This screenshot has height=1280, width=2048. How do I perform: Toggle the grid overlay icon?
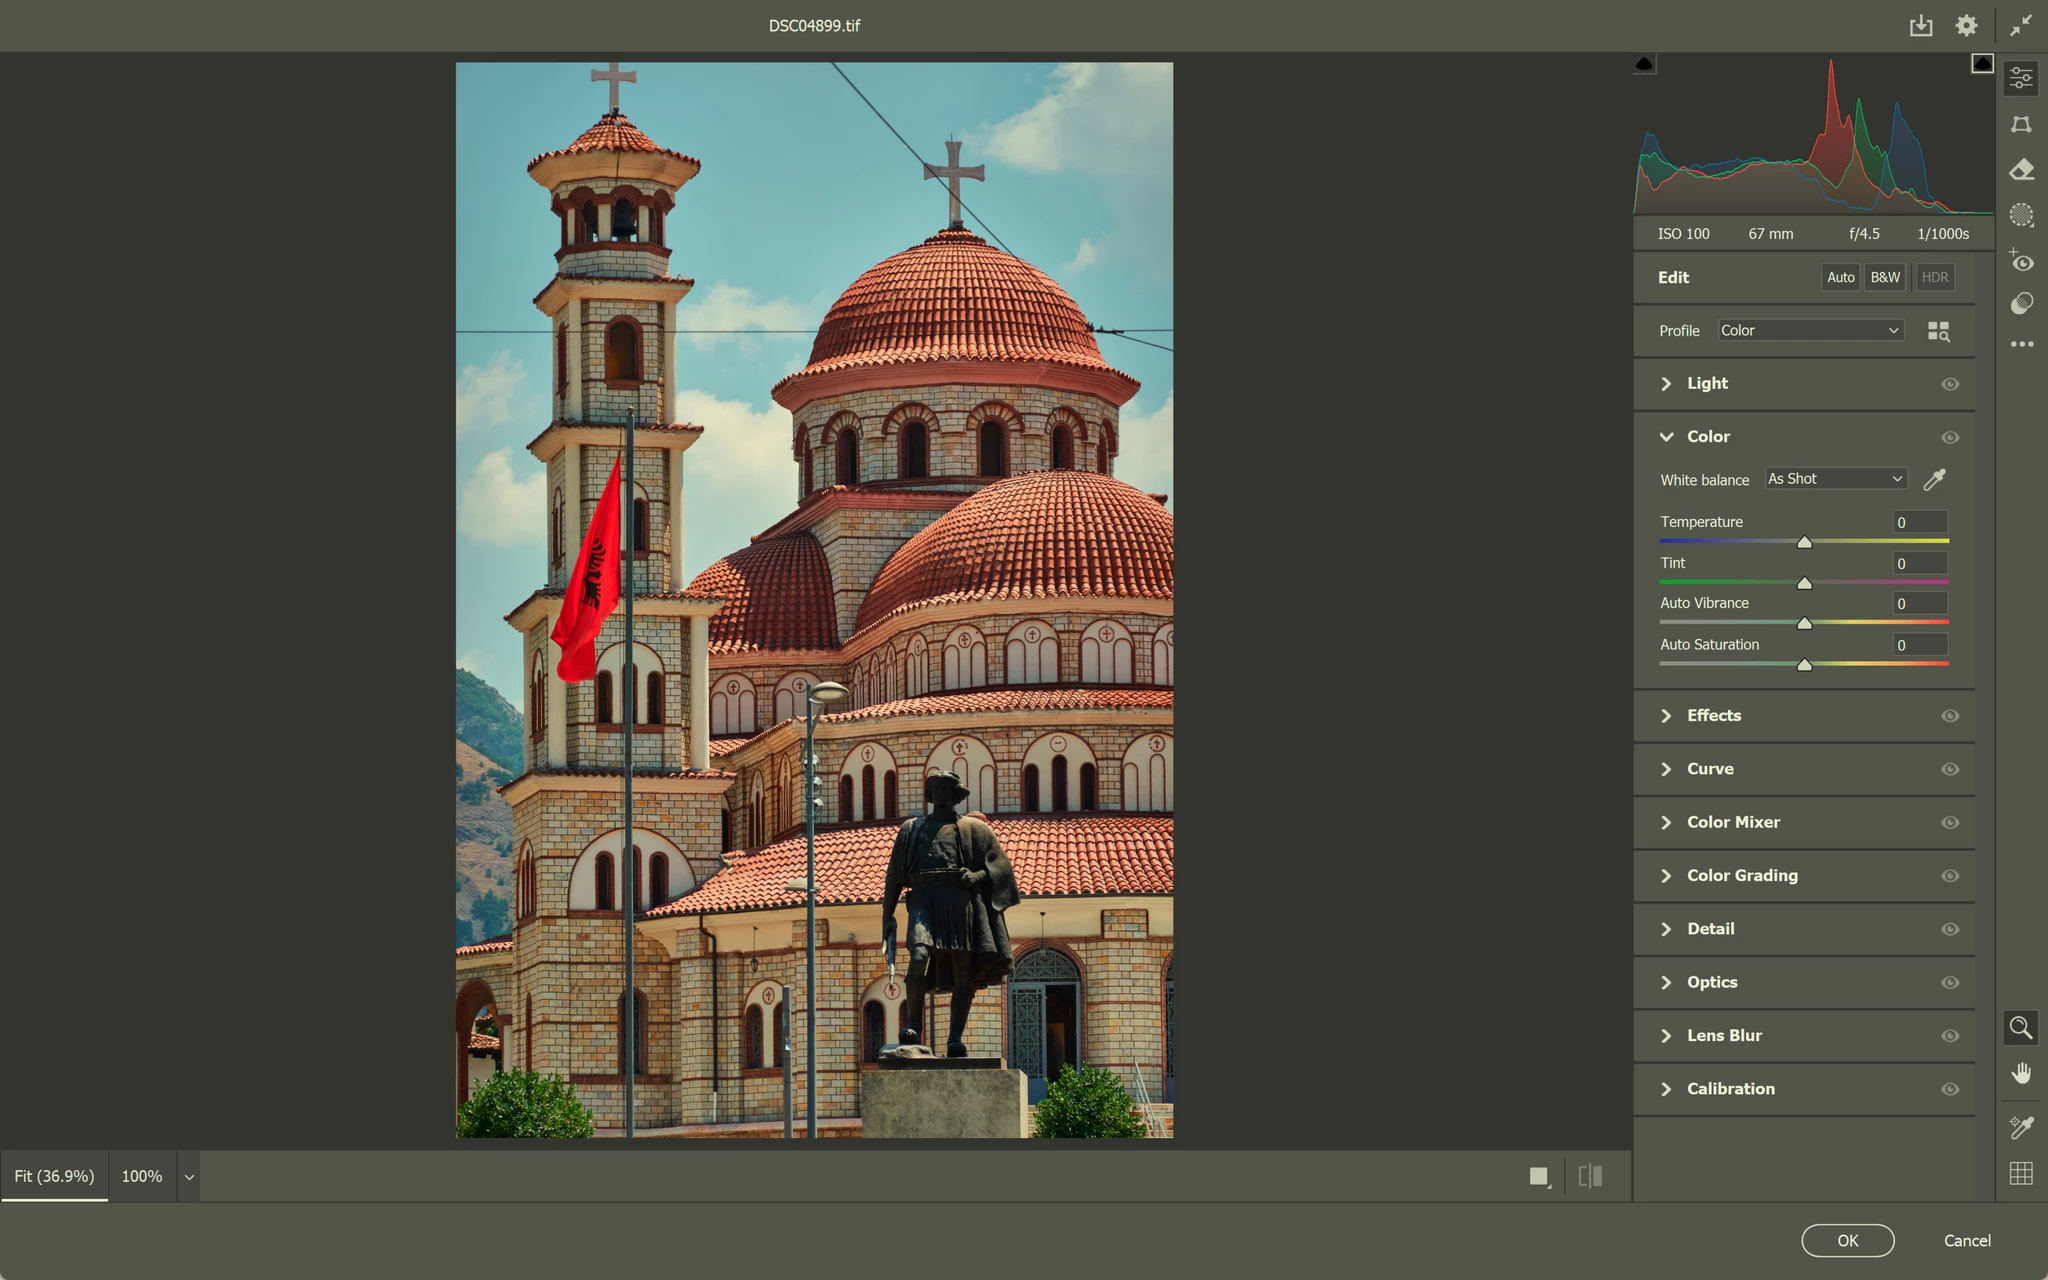(x=2021, y=1173)
